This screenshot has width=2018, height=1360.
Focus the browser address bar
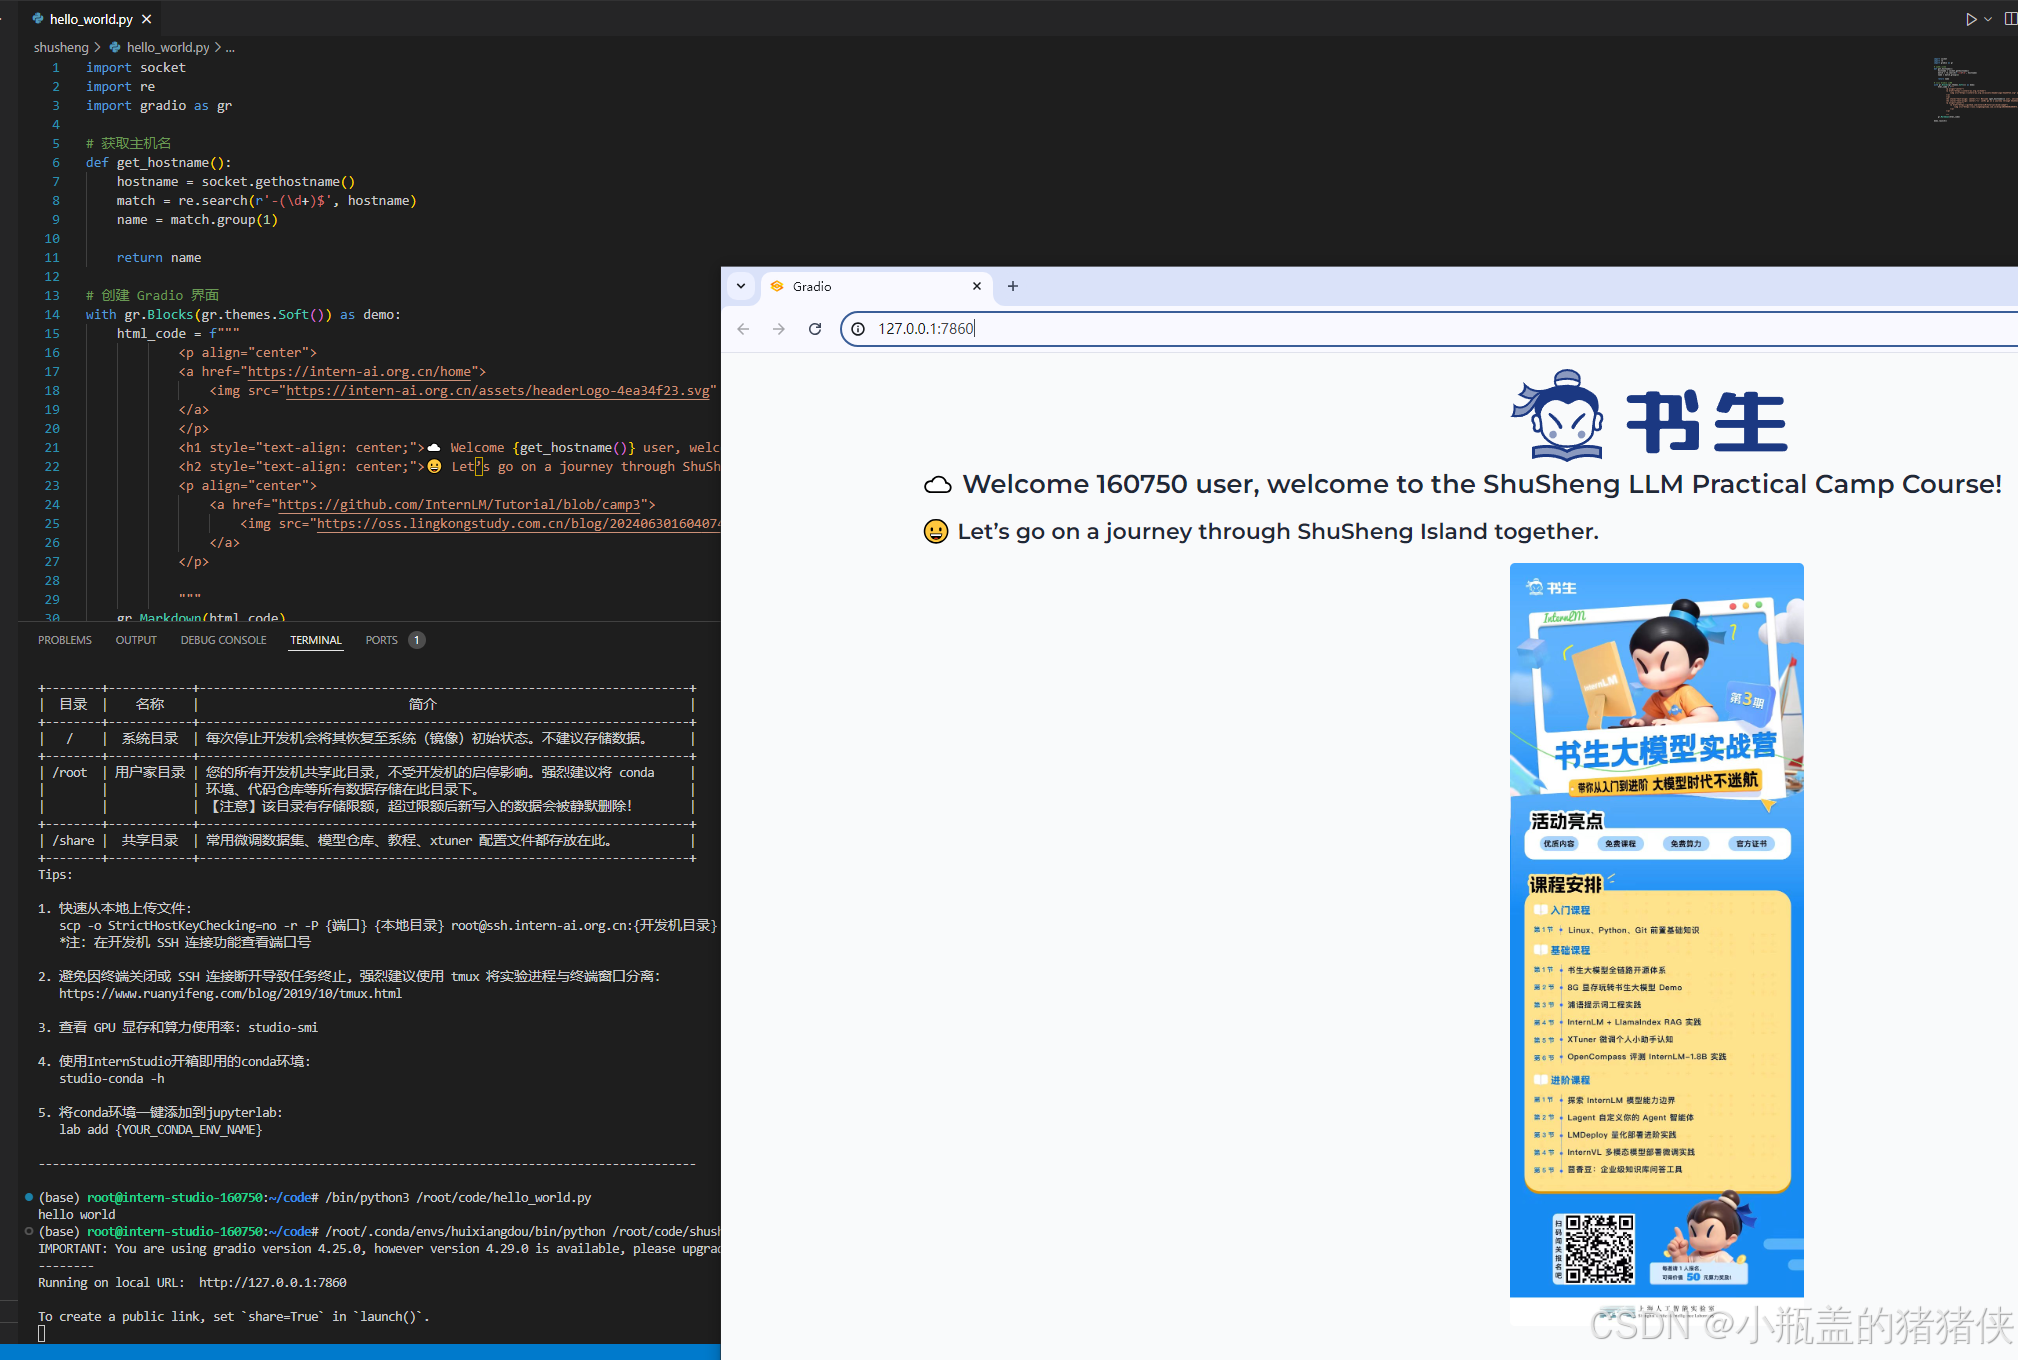[x=1430, y=329]
